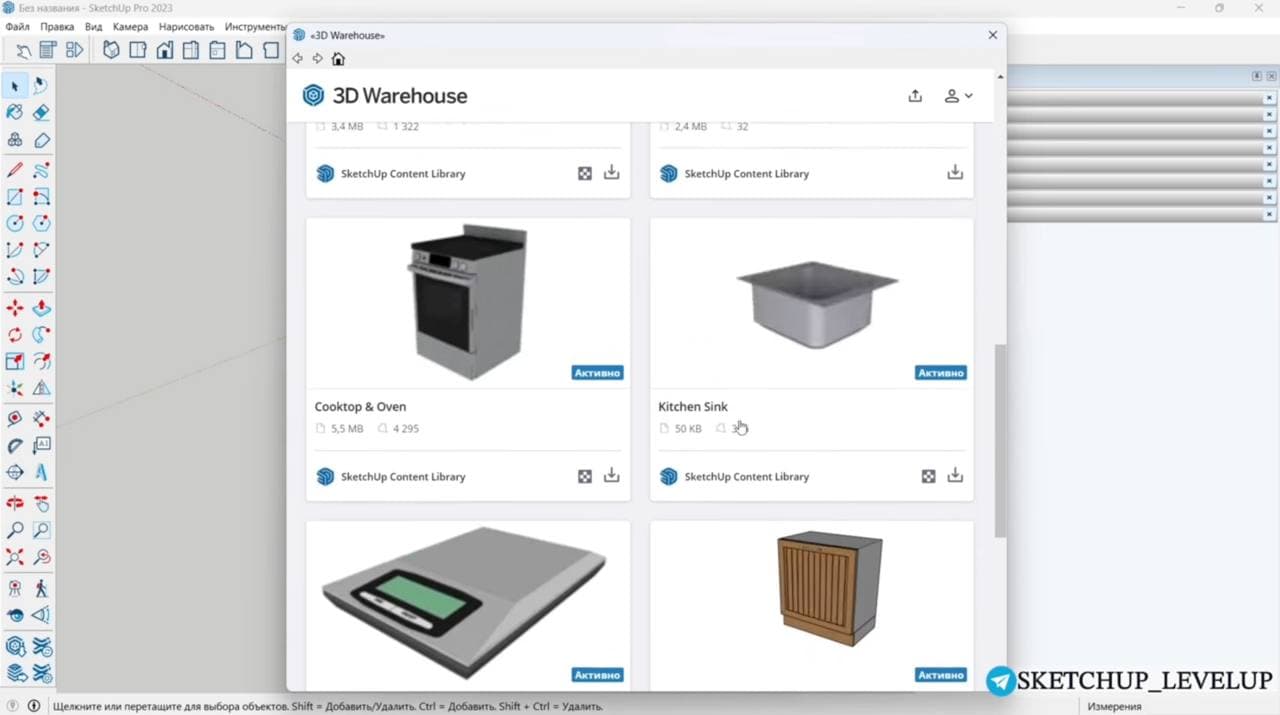Viewport: 1280px width, 715px height.
Task: Pick the Tape Measure tool
Action: click(15, 419)
